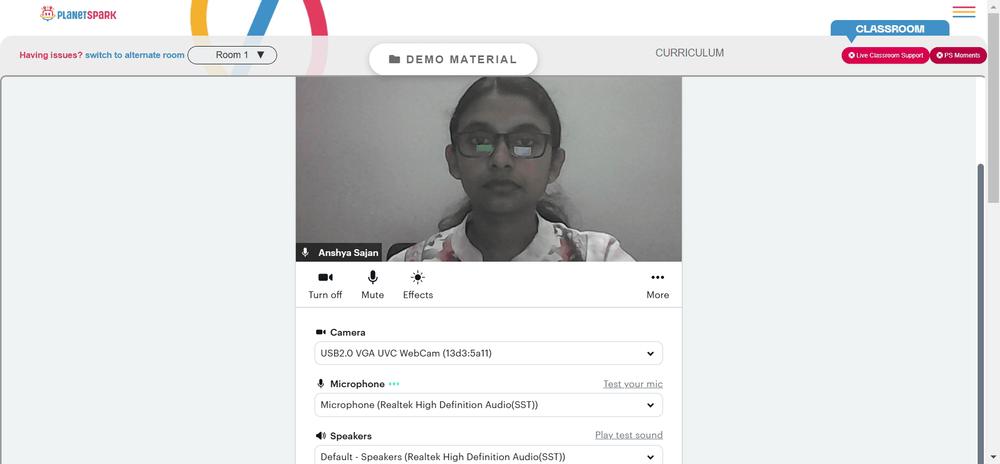Open the Microphone device dropdown
Viewport: 1000px width, 464px height.
[x=489, y=405]
